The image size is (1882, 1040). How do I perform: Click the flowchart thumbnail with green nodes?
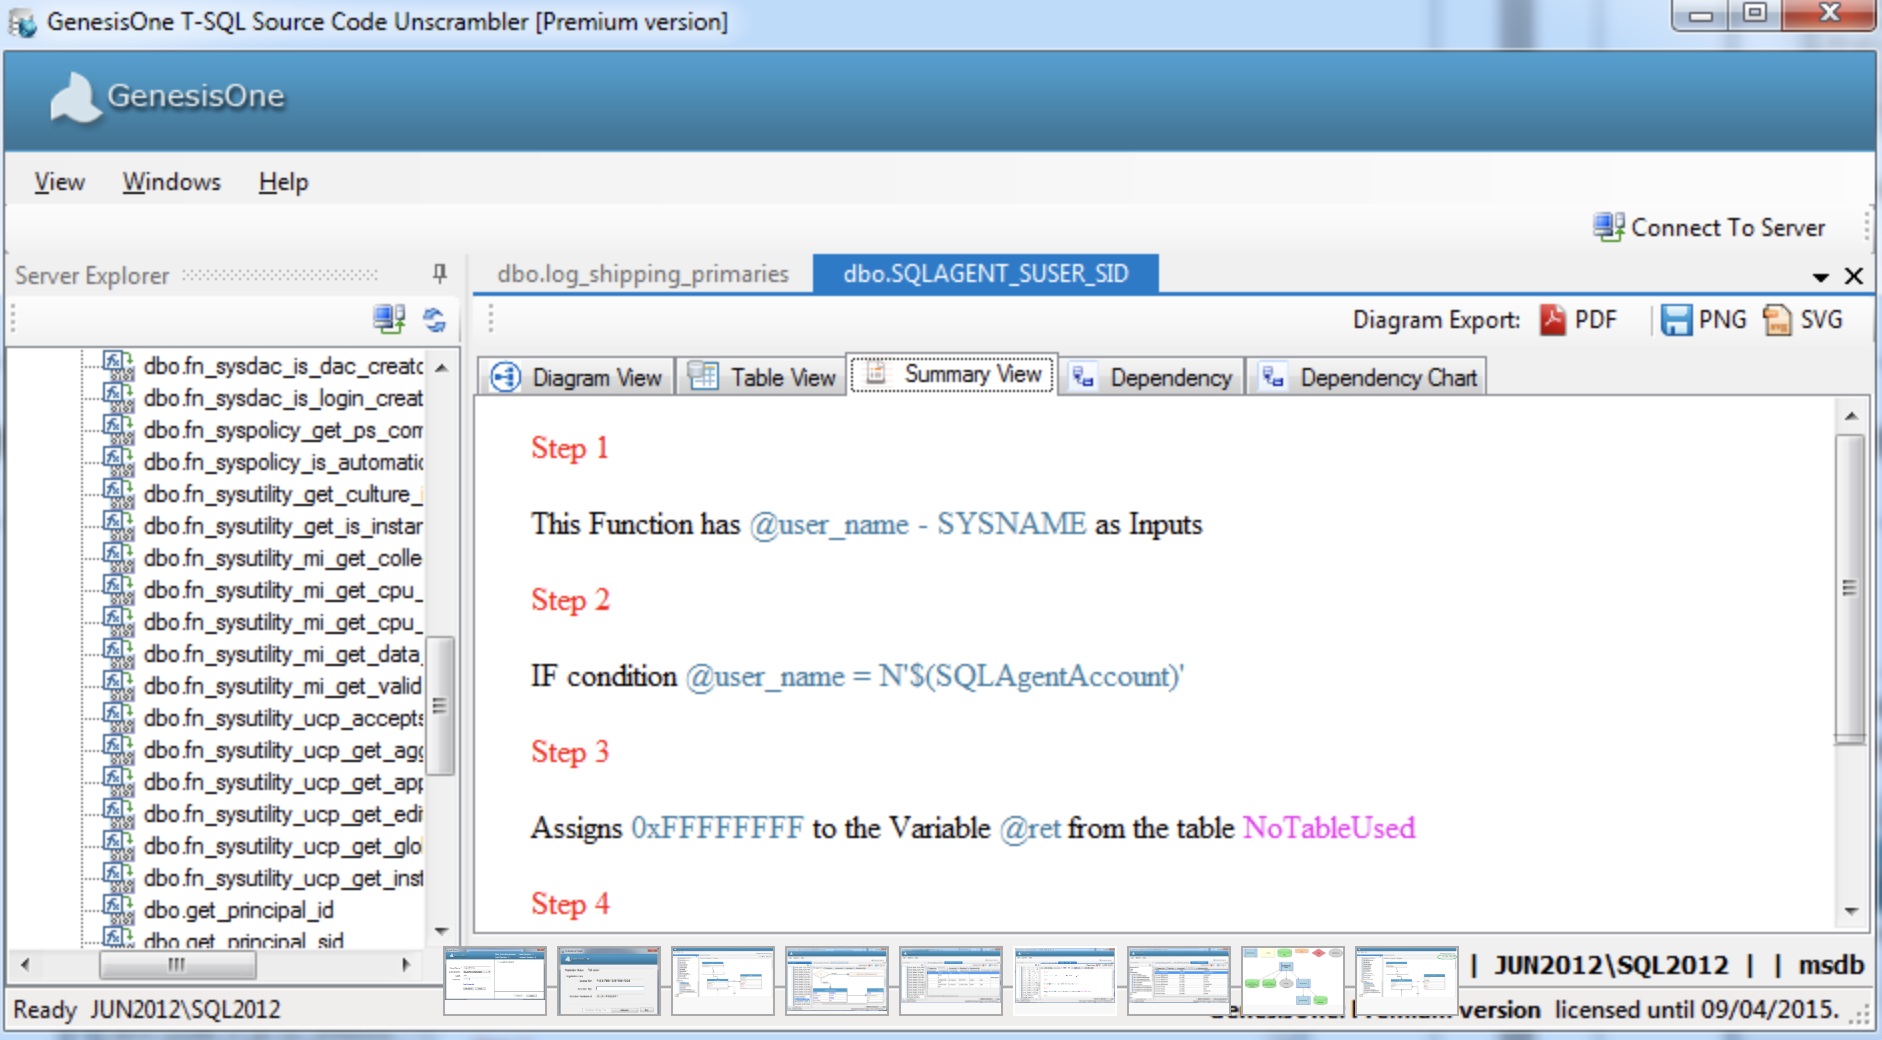(x=1293, y=980)
